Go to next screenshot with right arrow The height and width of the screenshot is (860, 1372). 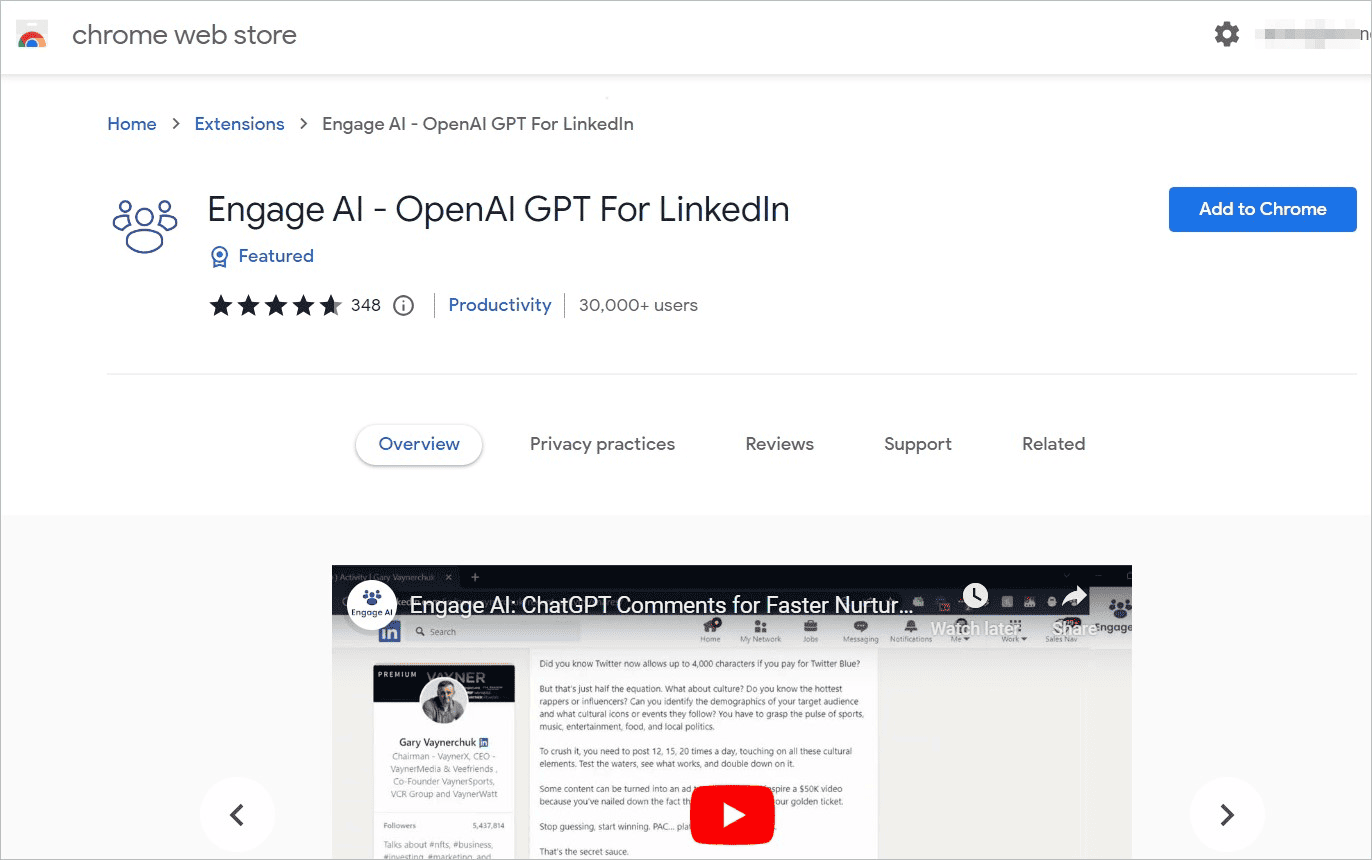tap(1227, 815)
